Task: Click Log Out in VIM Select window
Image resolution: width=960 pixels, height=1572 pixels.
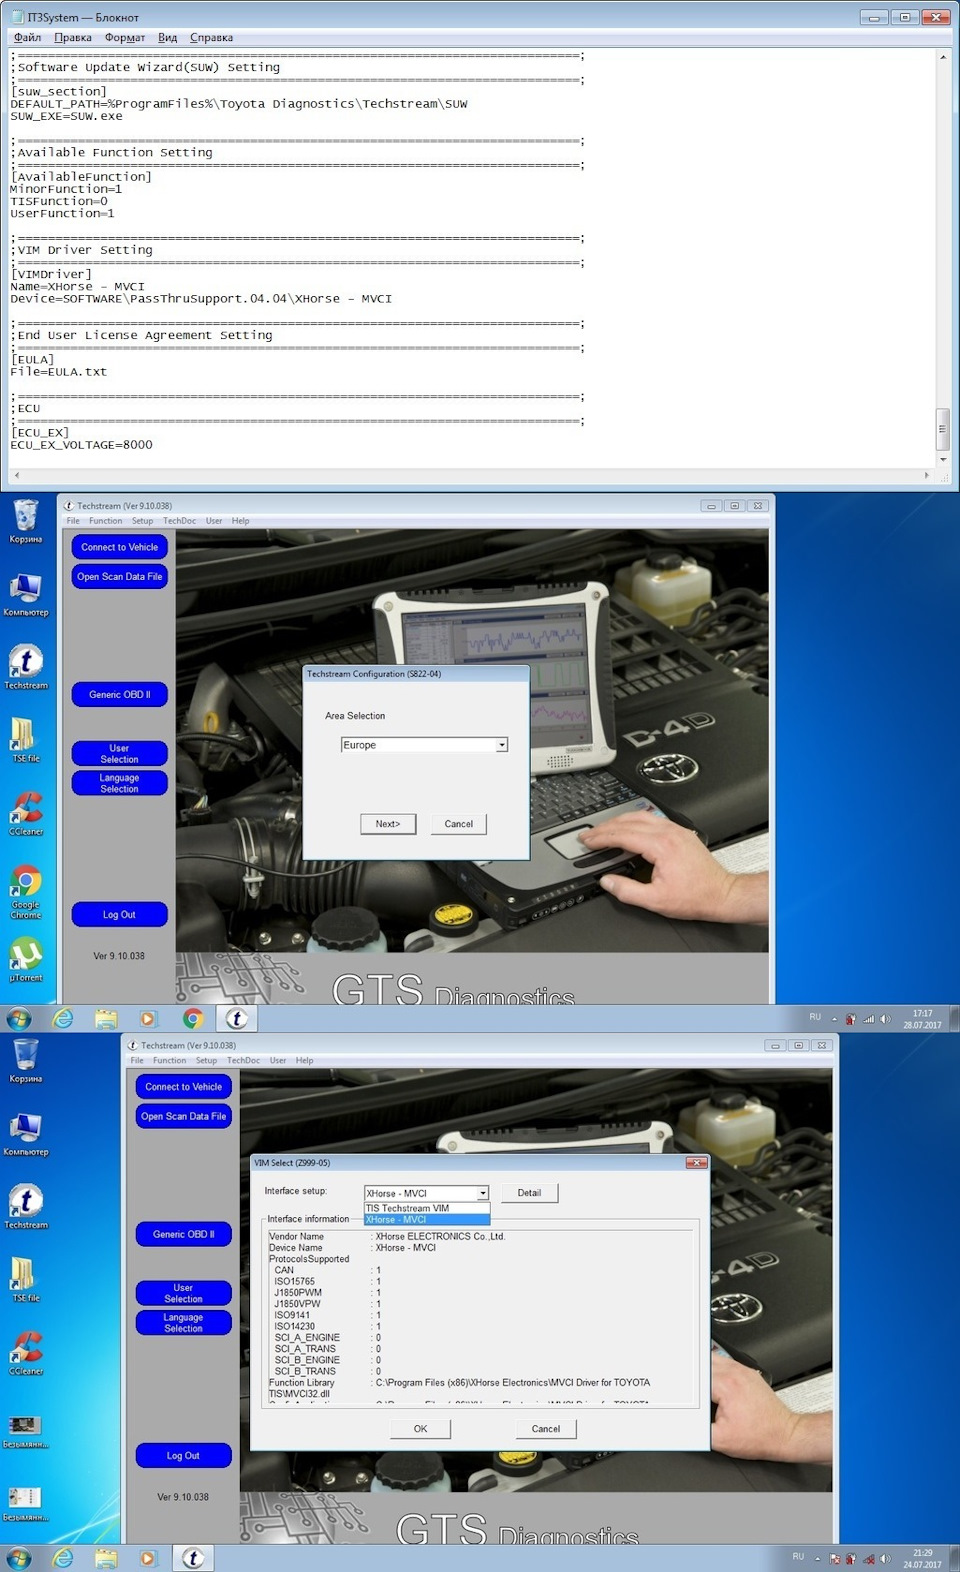Action: pyautogui.click(x=184, y=1456)
